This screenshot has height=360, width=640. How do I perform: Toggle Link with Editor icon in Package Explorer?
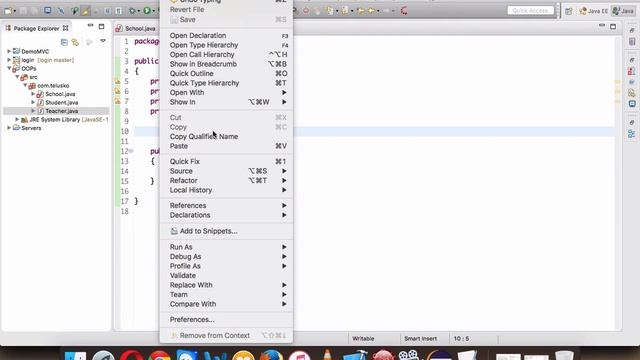click(x=75, y=42)
